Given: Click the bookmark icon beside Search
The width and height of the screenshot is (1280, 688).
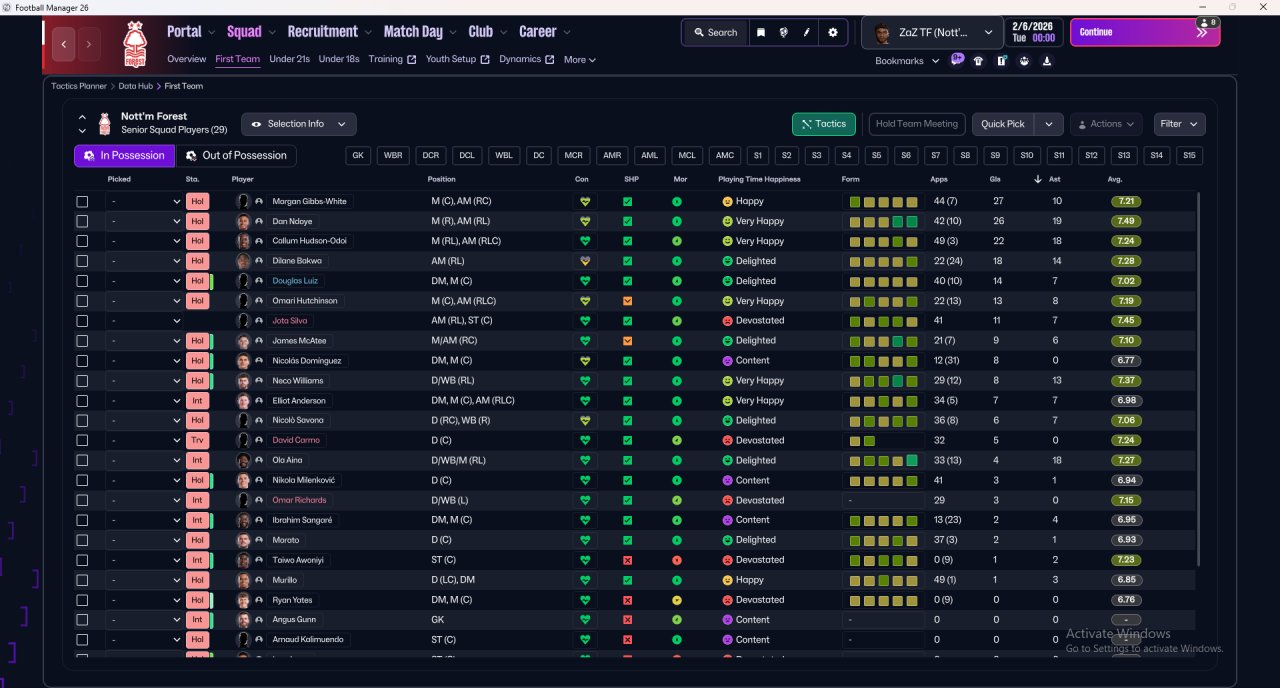Looking at the screenshot, I should [761, 32].
